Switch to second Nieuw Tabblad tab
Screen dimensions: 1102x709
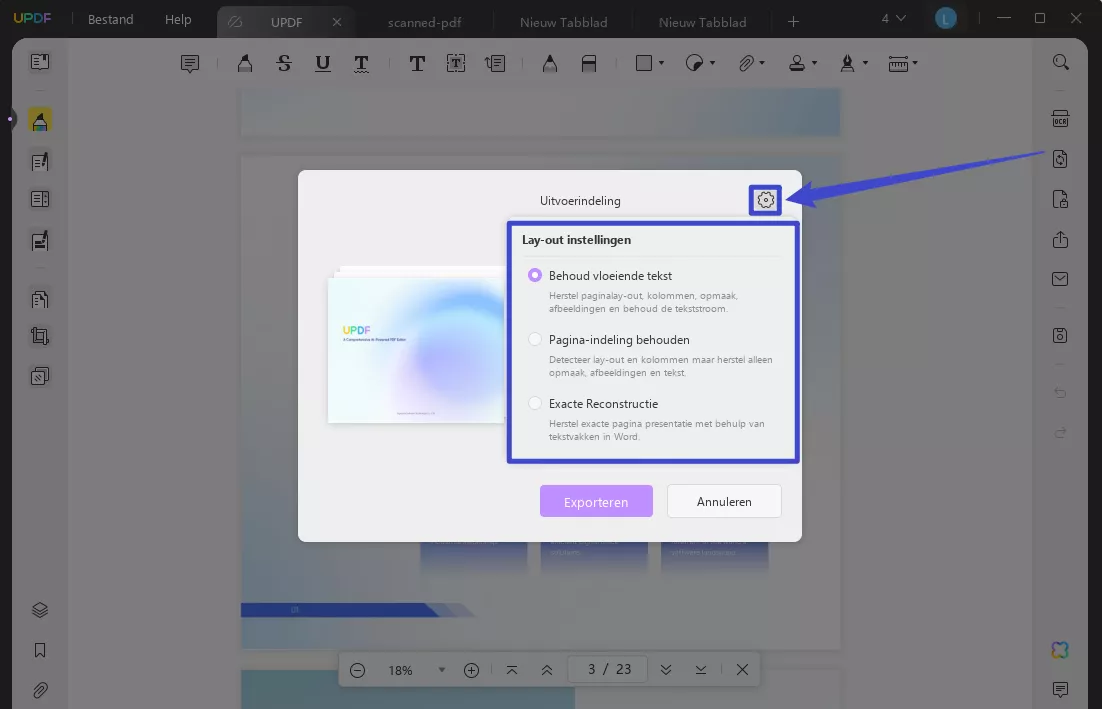702,22
